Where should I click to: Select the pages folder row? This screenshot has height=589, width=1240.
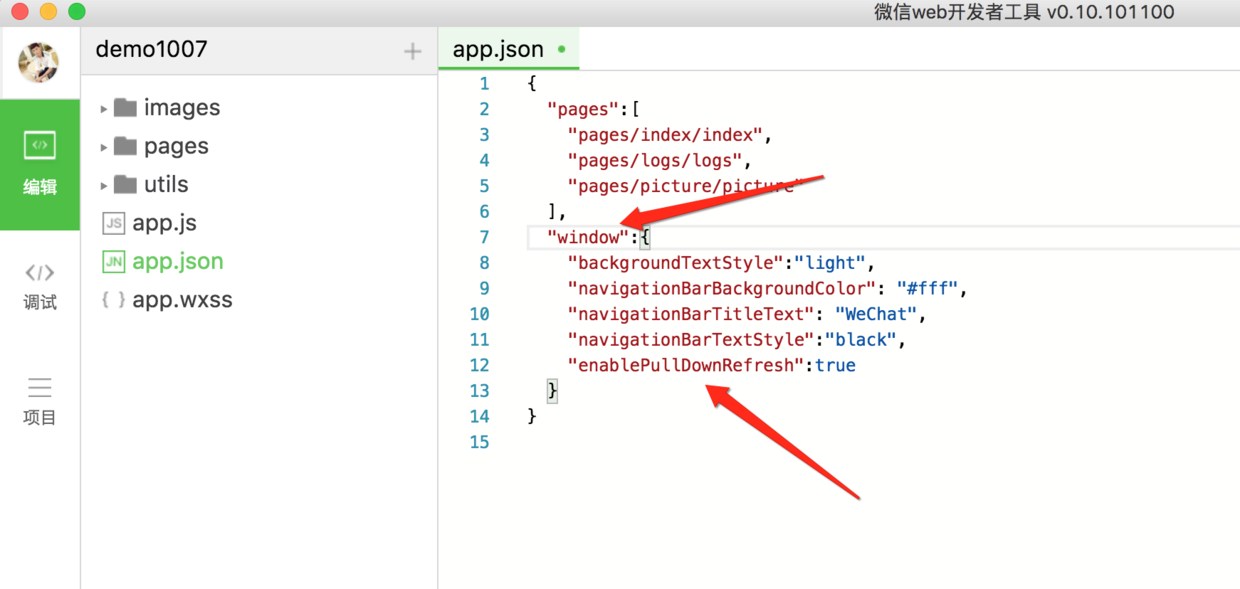tap(259, 146)
